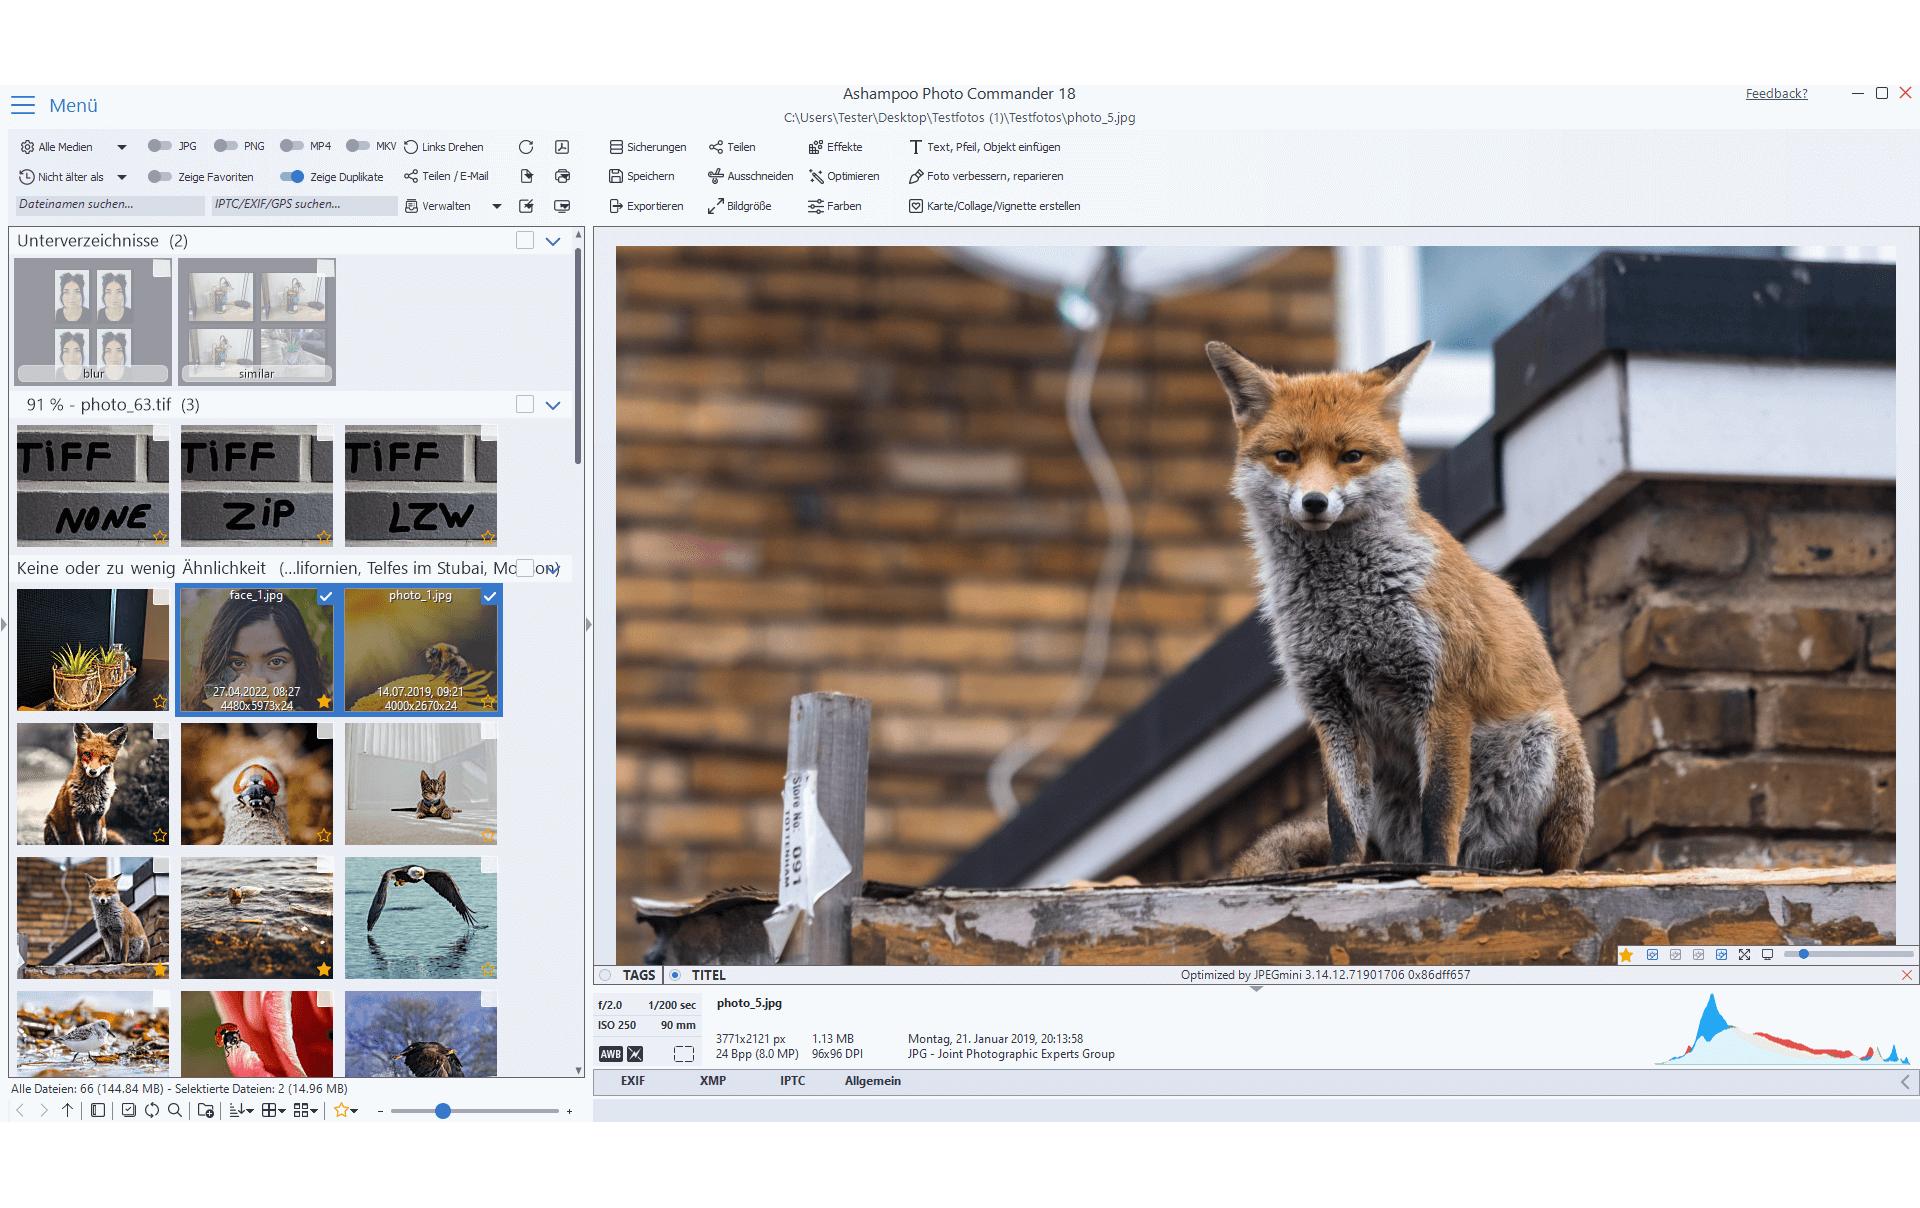The width and height of the screenshot is (1920, 1208).
Task: Collapse the Unterverzeichnisse section chevron
Action: [553, 241]
